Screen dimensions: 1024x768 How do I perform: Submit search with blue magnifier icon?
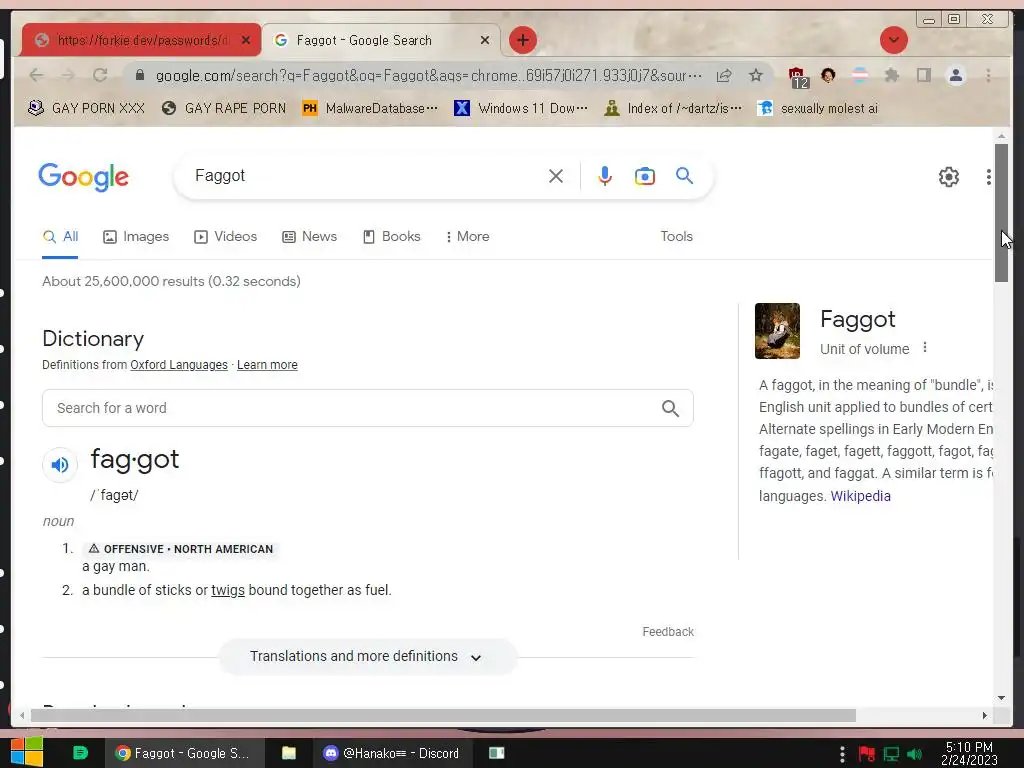coord(684,175)
